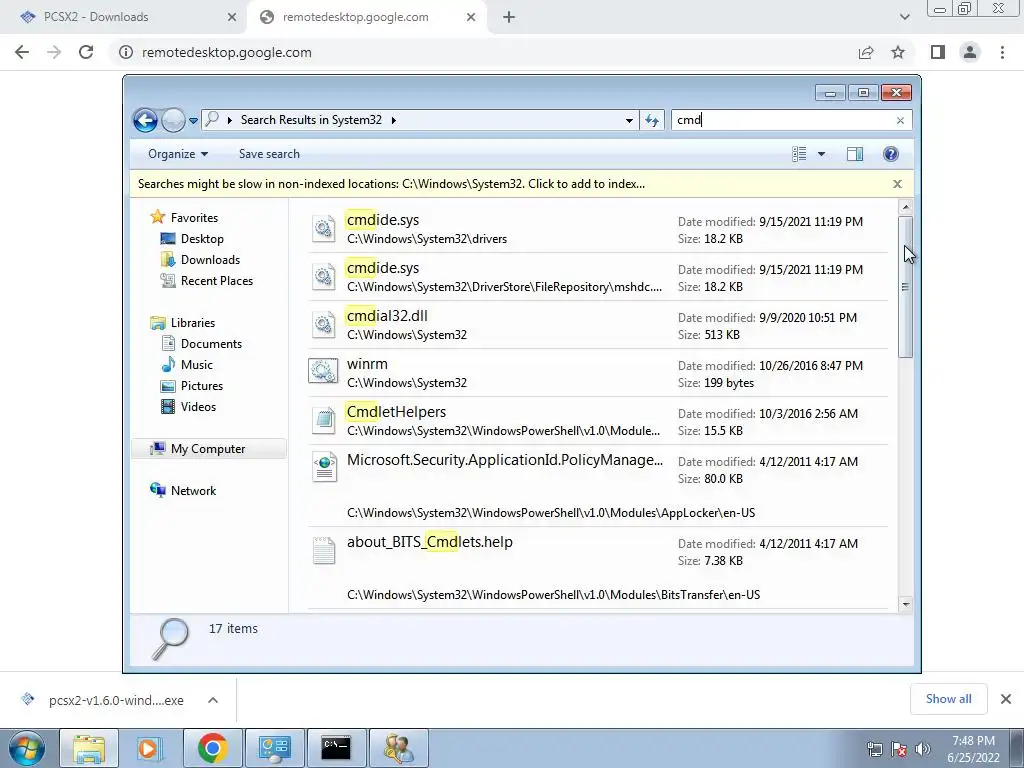This screenshot has height=768, width=1024.
Task: Select the cmdial32.dll result
Action: [598, 325]
